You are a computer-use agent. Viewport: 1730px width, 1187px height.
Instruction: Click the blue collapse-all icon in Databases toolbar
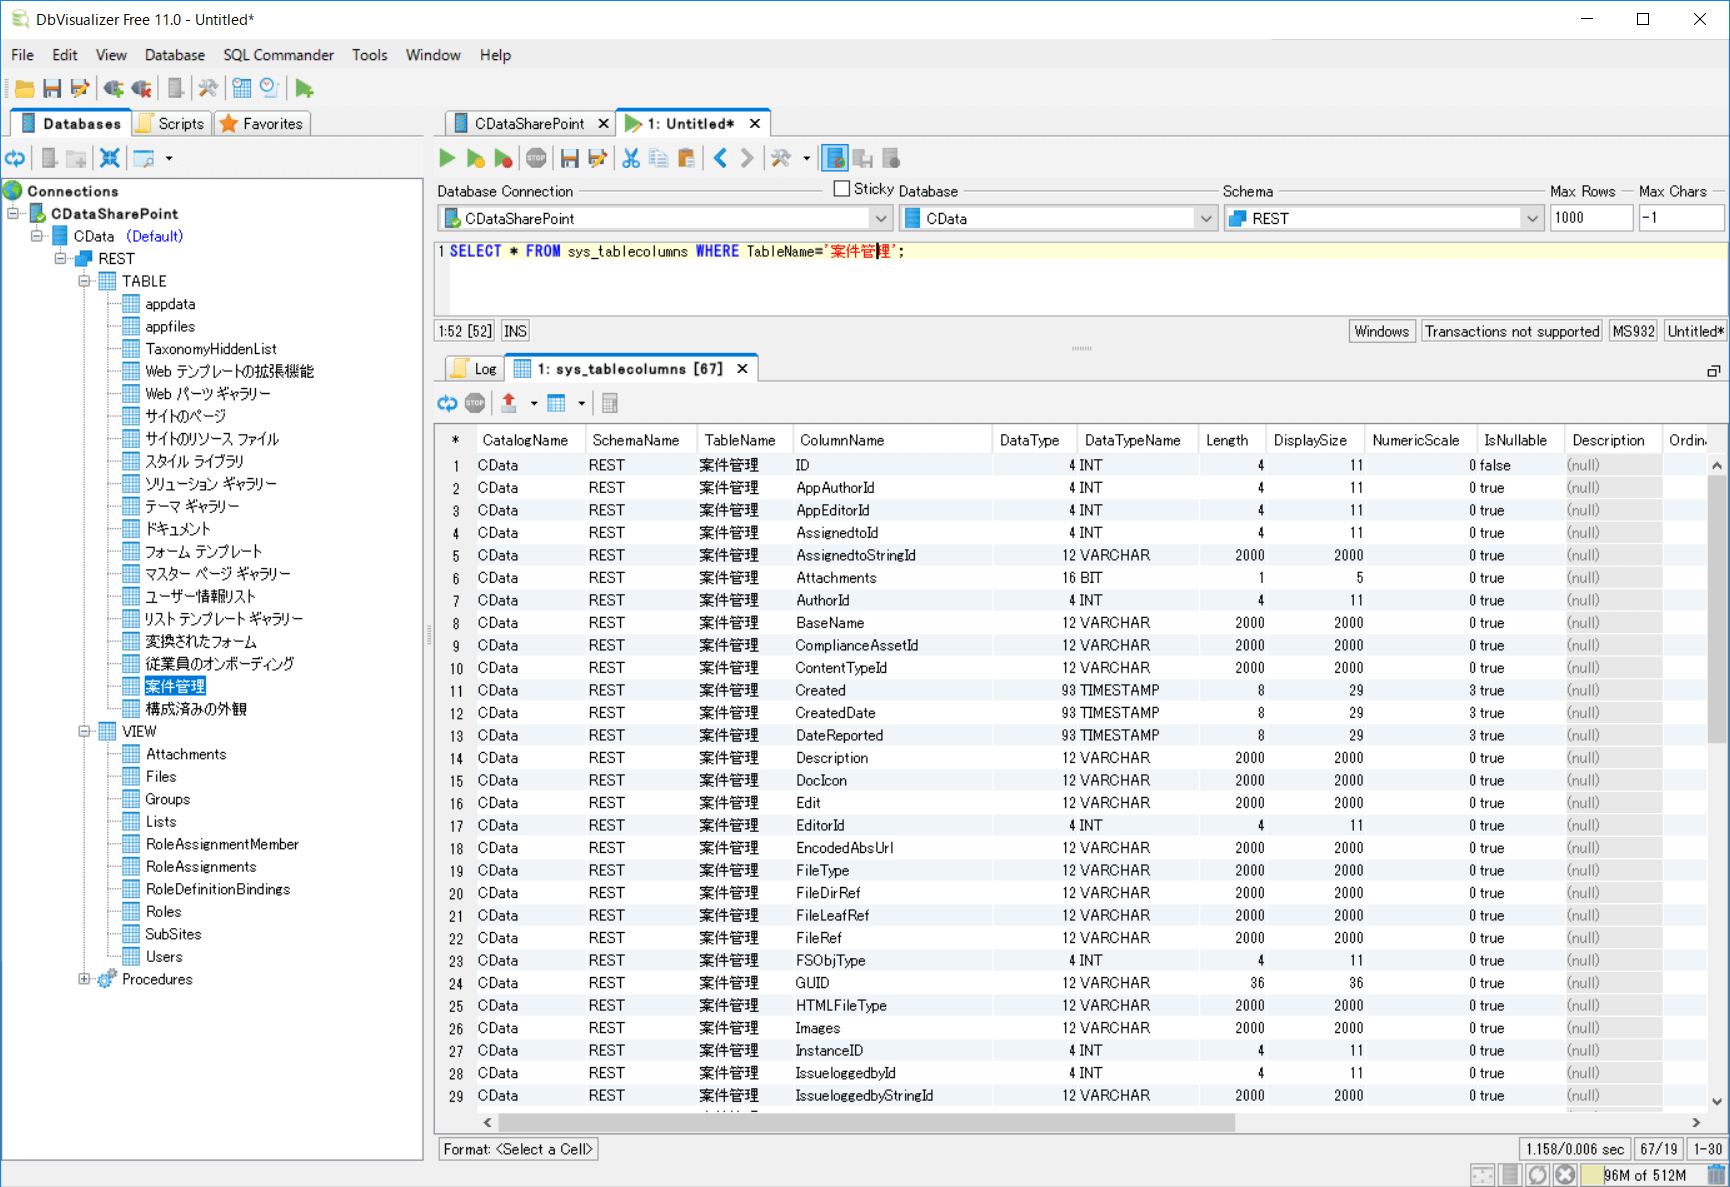tap(109, 158)
